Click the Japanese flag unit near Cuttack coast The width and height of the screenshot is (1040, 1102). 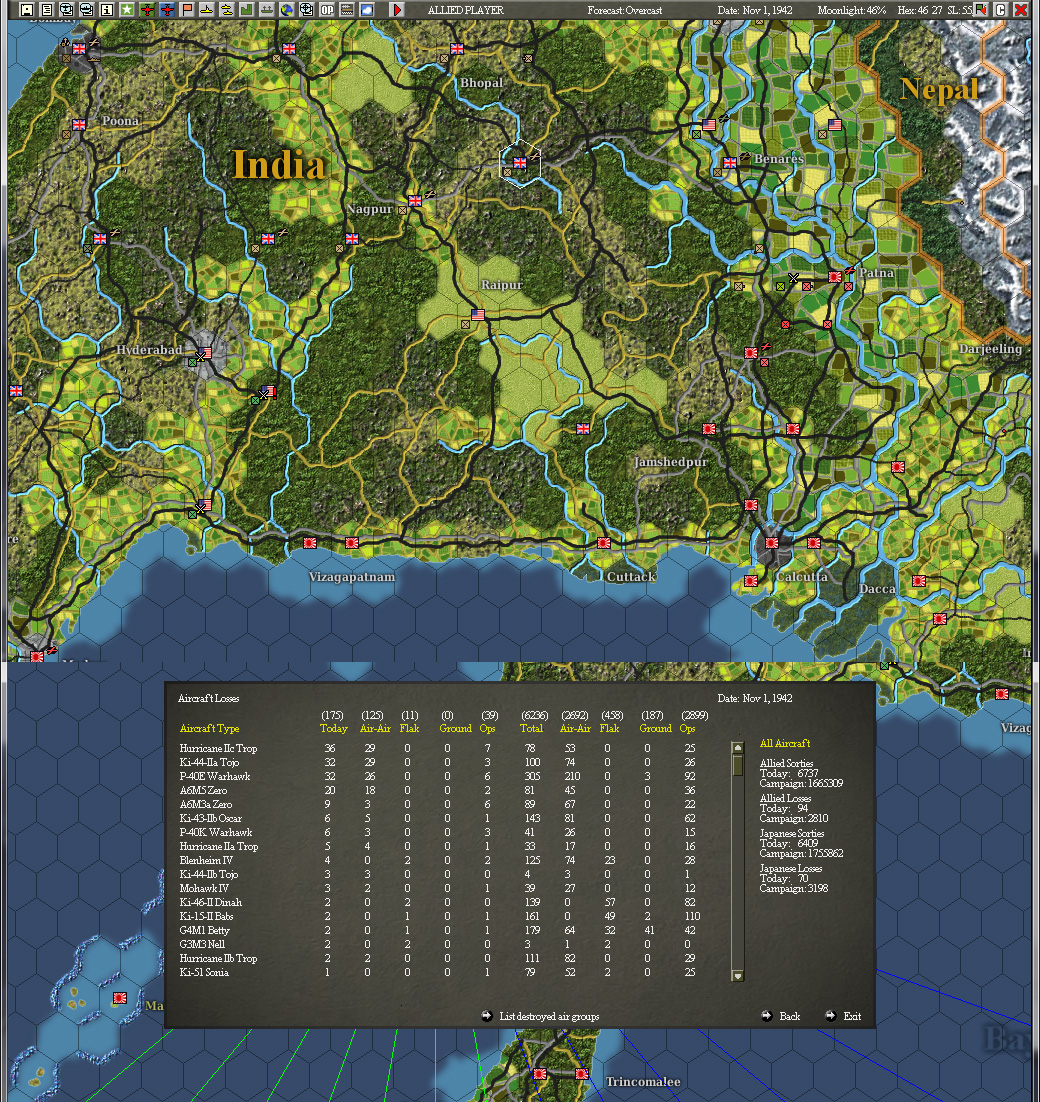[604, 543]
